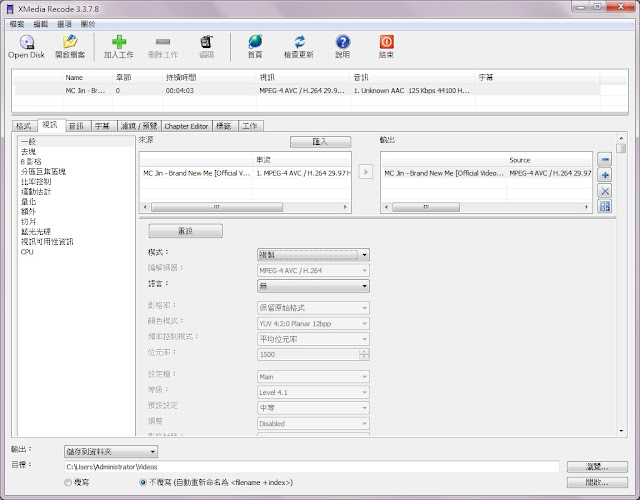This screenshot has width=640, height=500.
Task: Open rate control dropdown 平均位元率
Action: pyautogui.click(x=313, y=339)
